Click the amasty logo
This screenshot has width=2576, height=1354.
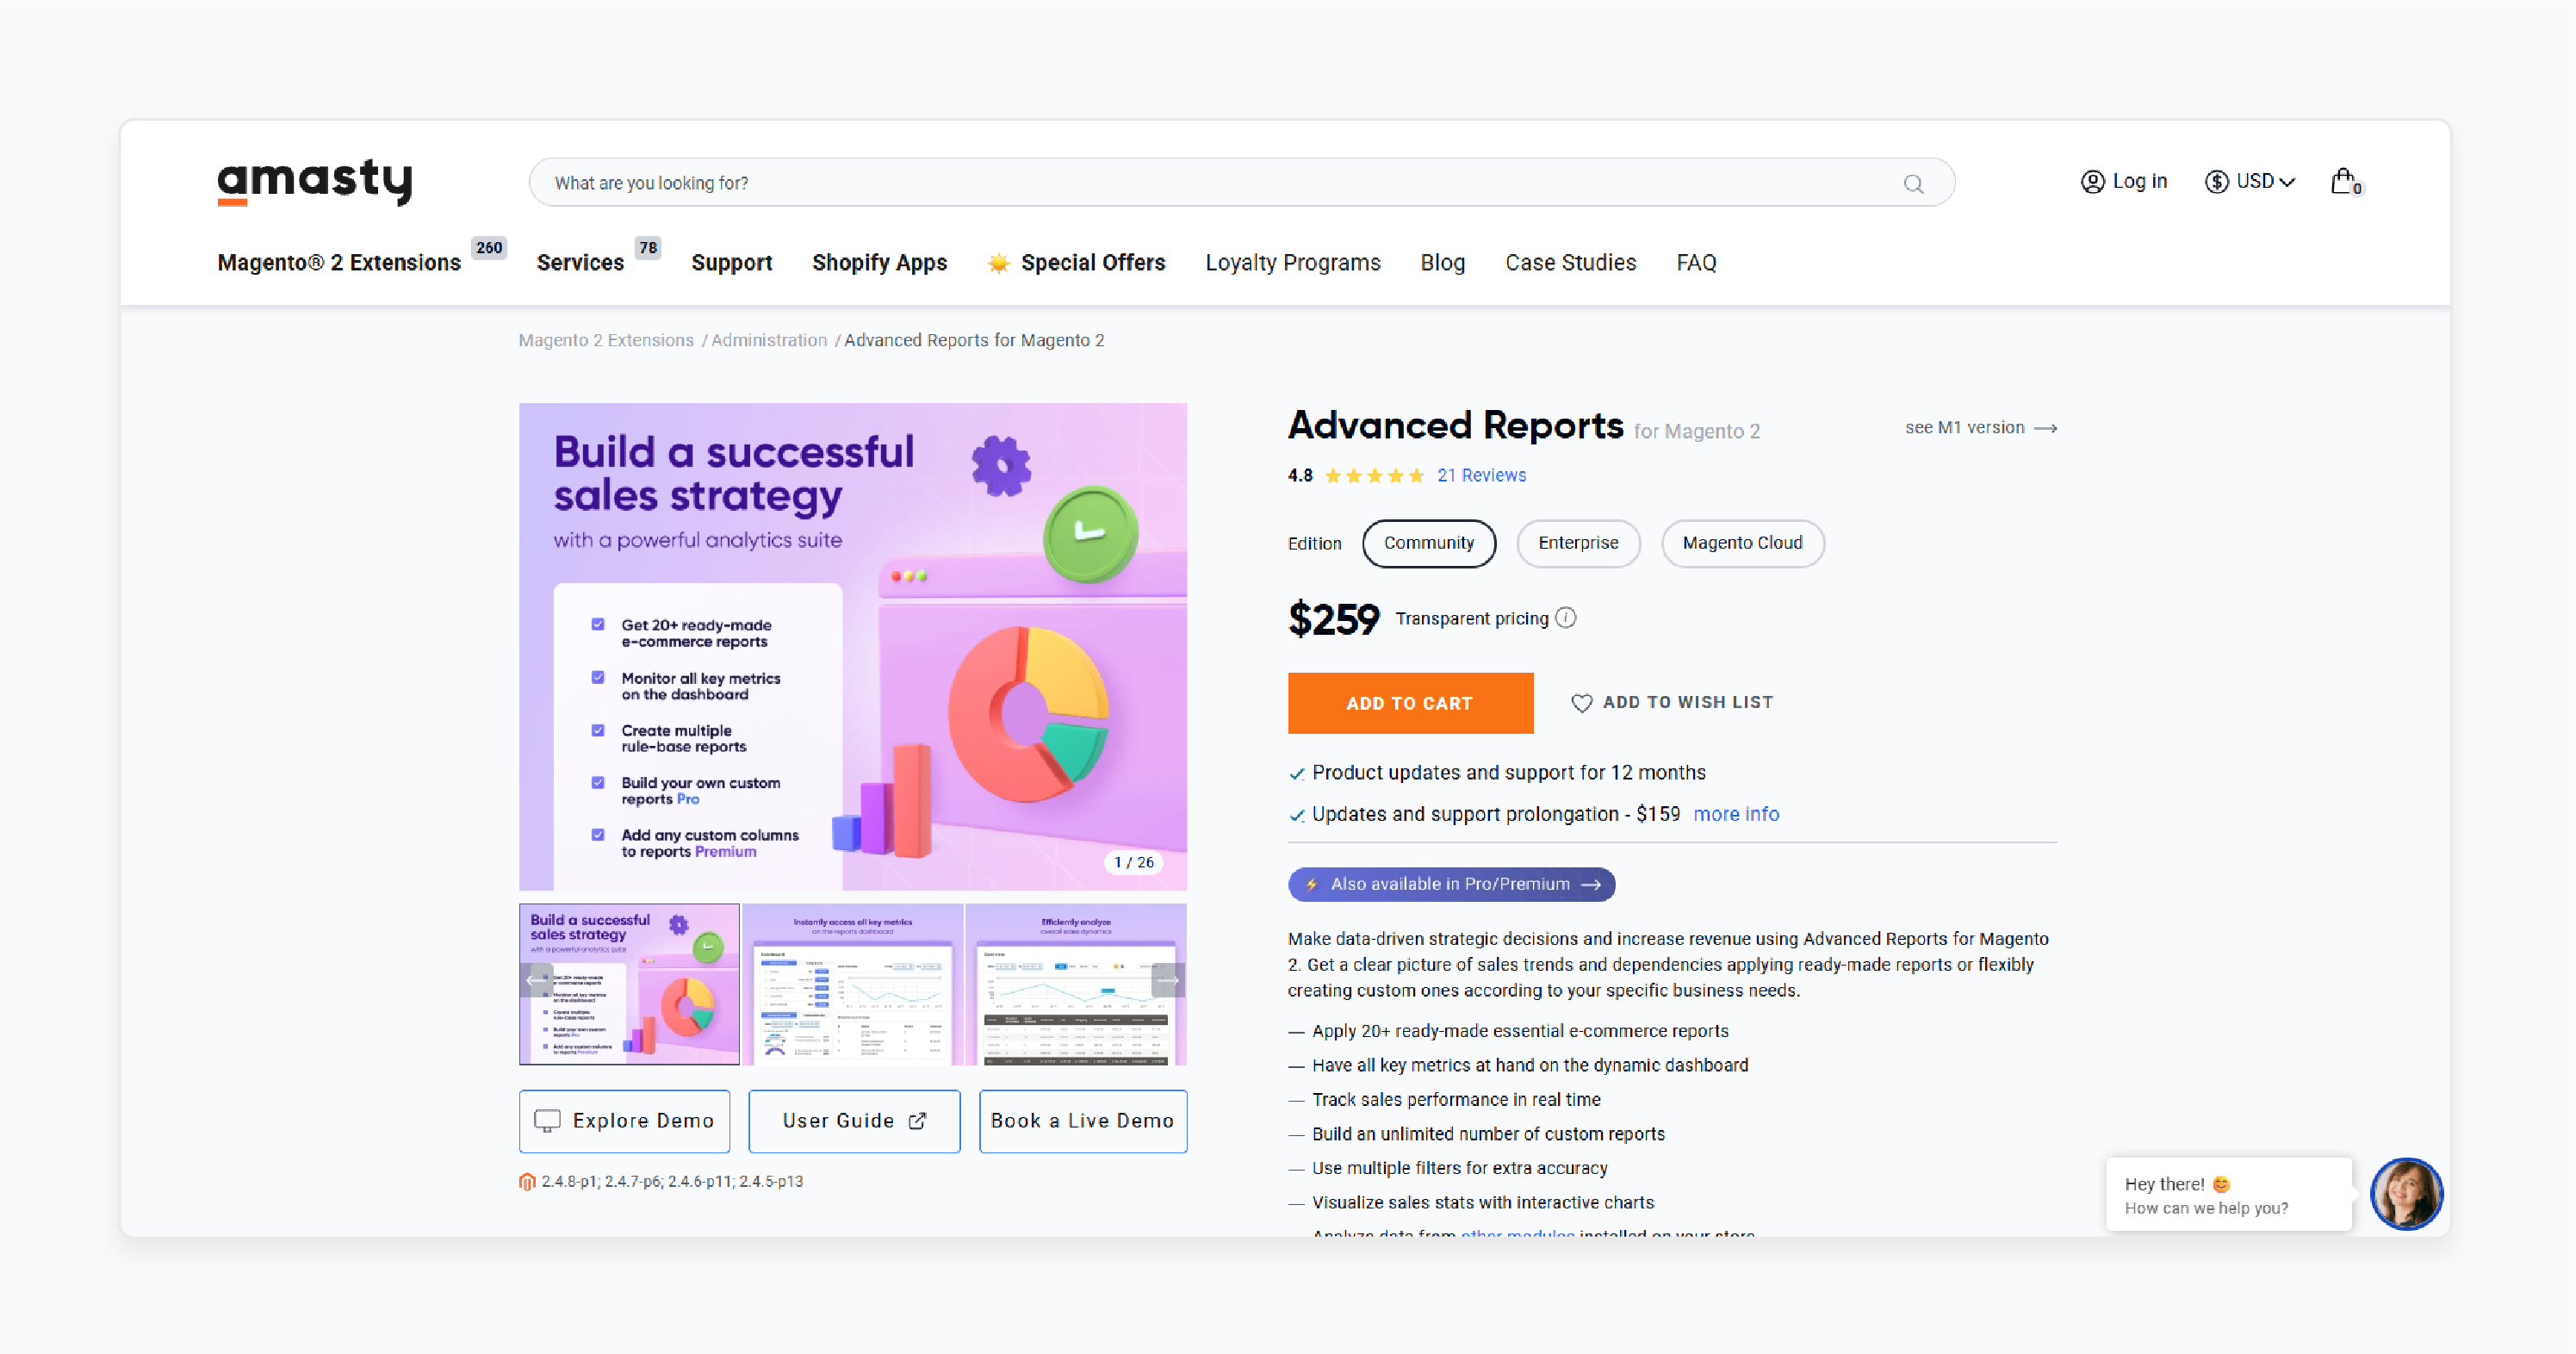click(315, 181)
